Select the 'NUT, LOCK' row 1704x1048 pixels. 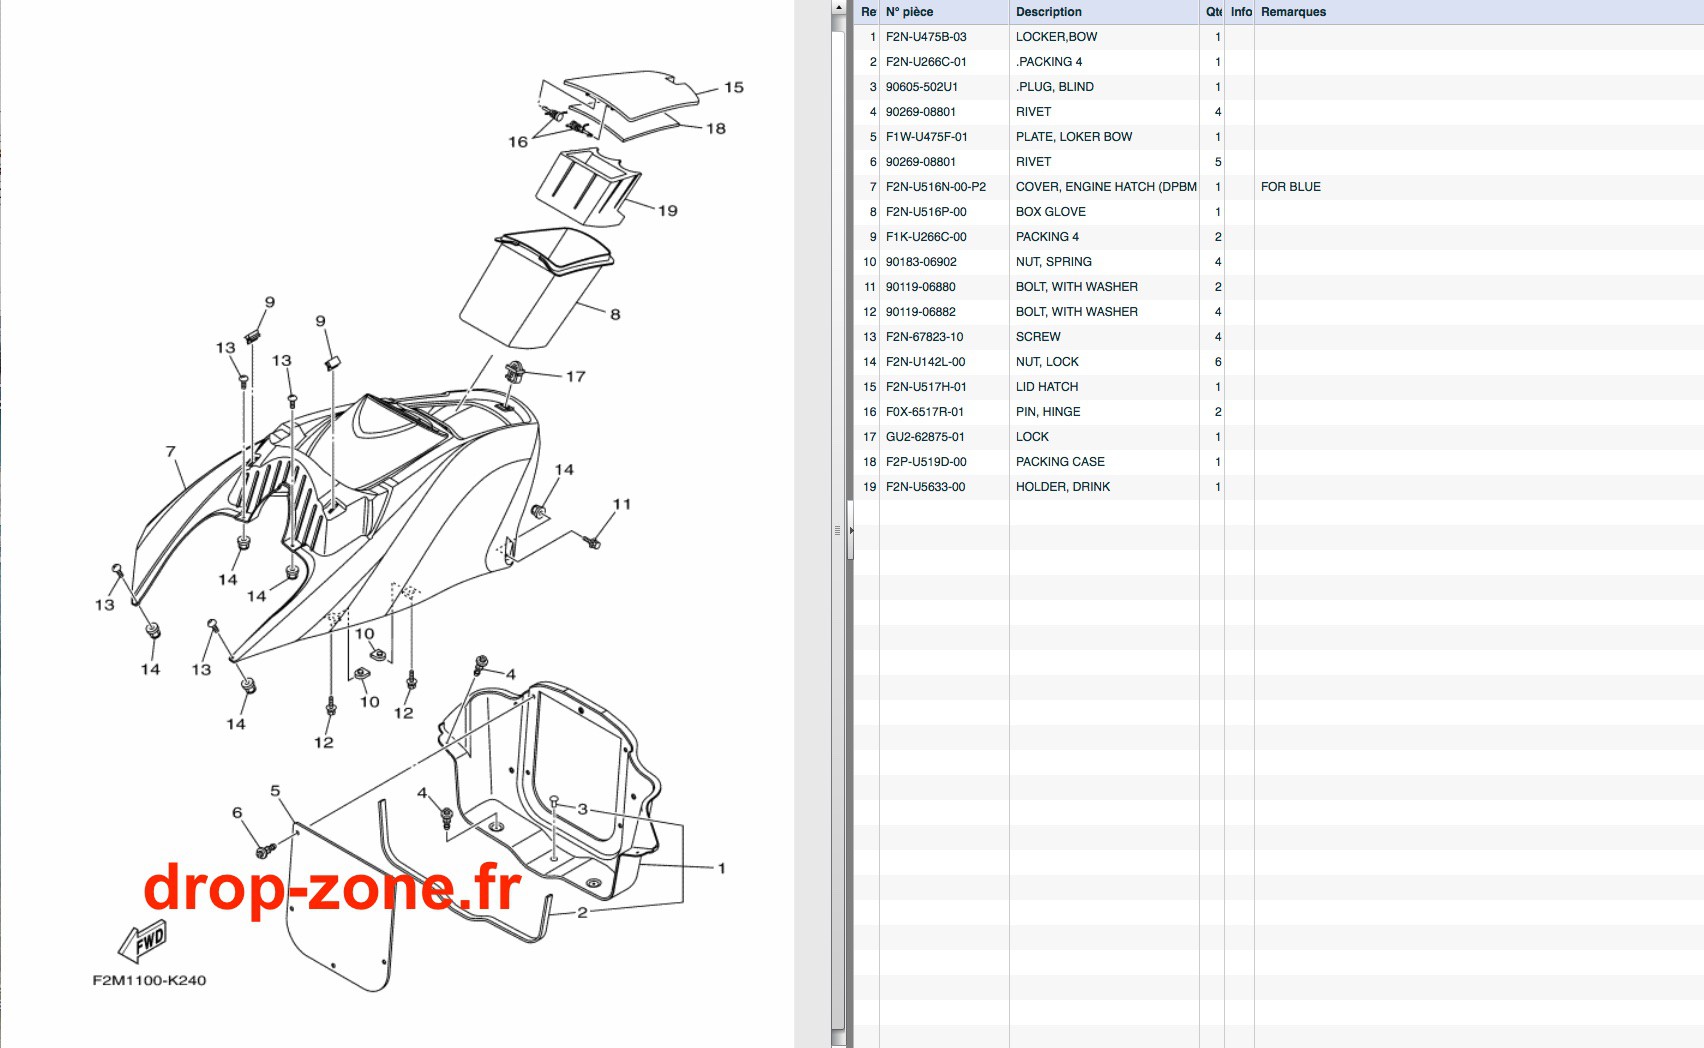click(1279, 362)
